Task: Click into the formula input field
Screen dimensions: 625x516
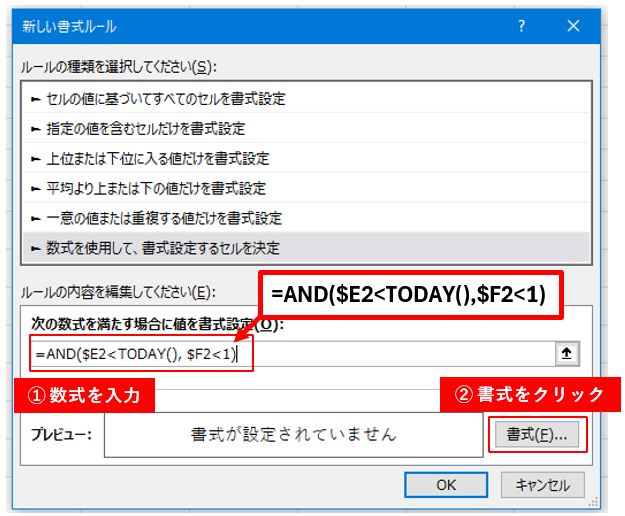Action: (x=400, y=354)
